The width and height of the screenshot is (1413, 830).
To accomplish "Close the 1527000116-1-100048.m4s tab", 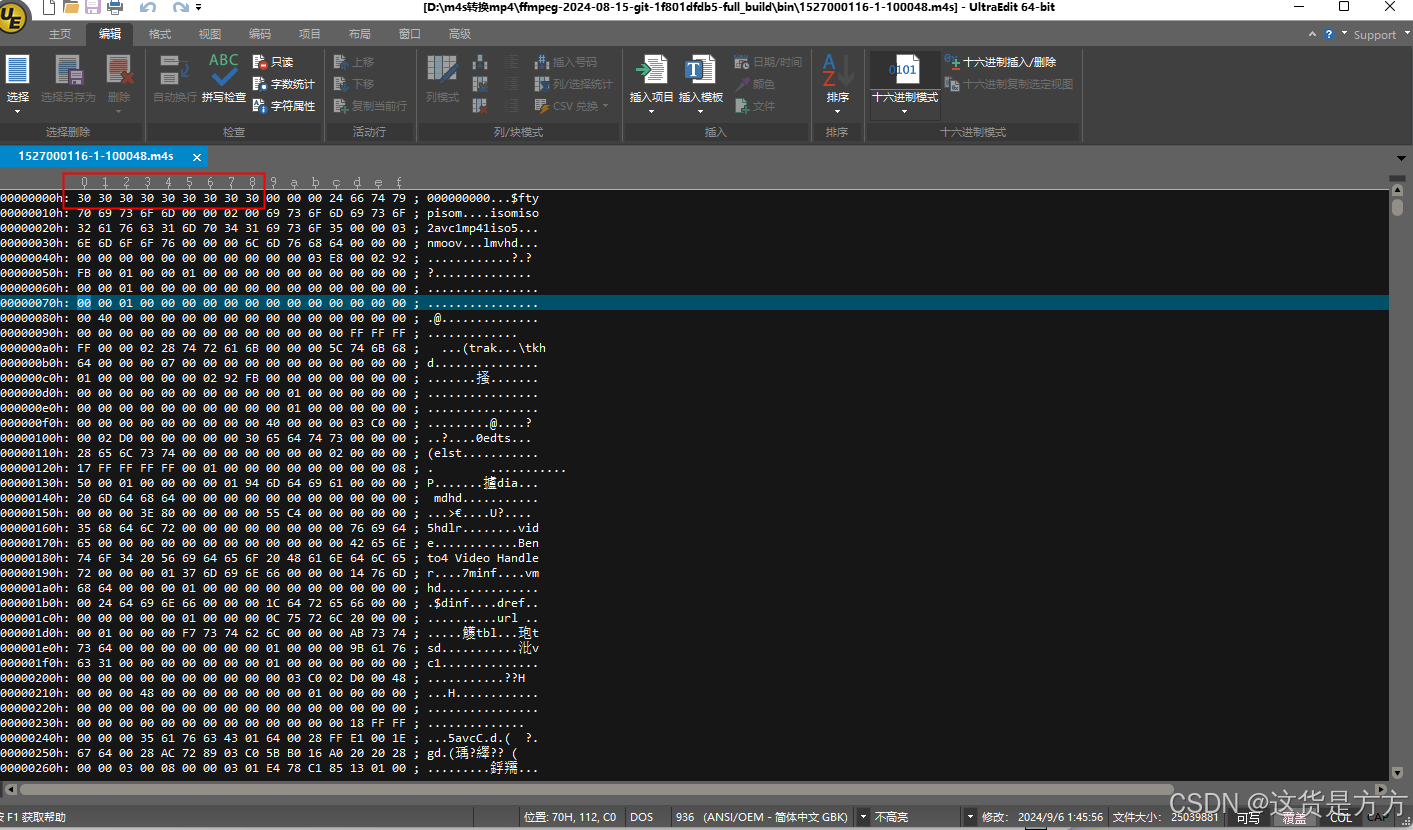I will (197, 157).
